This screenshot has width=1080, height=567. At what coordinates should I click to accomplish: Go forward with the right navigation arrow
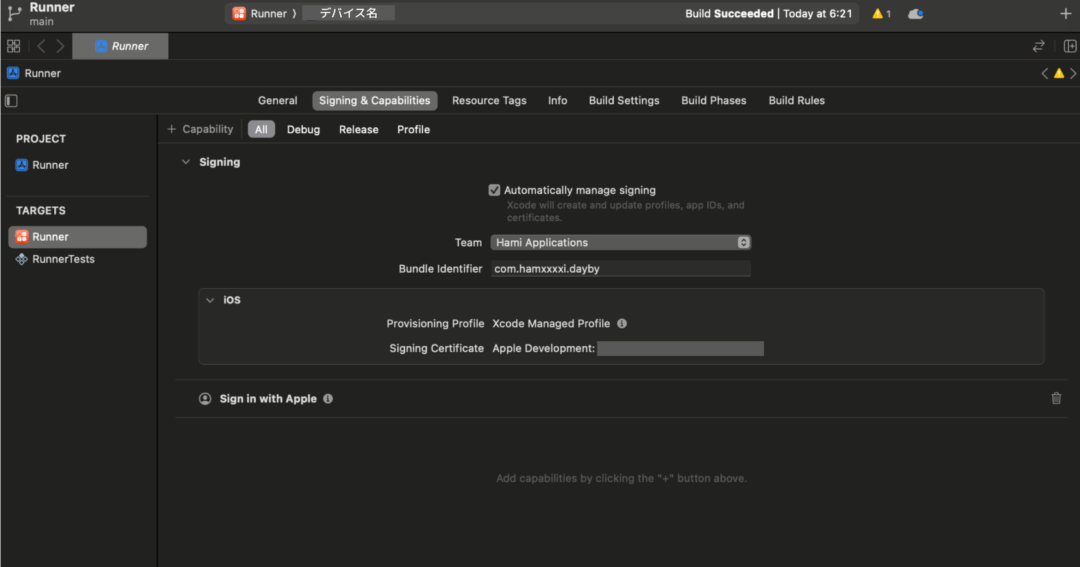(x=61, y=46)
